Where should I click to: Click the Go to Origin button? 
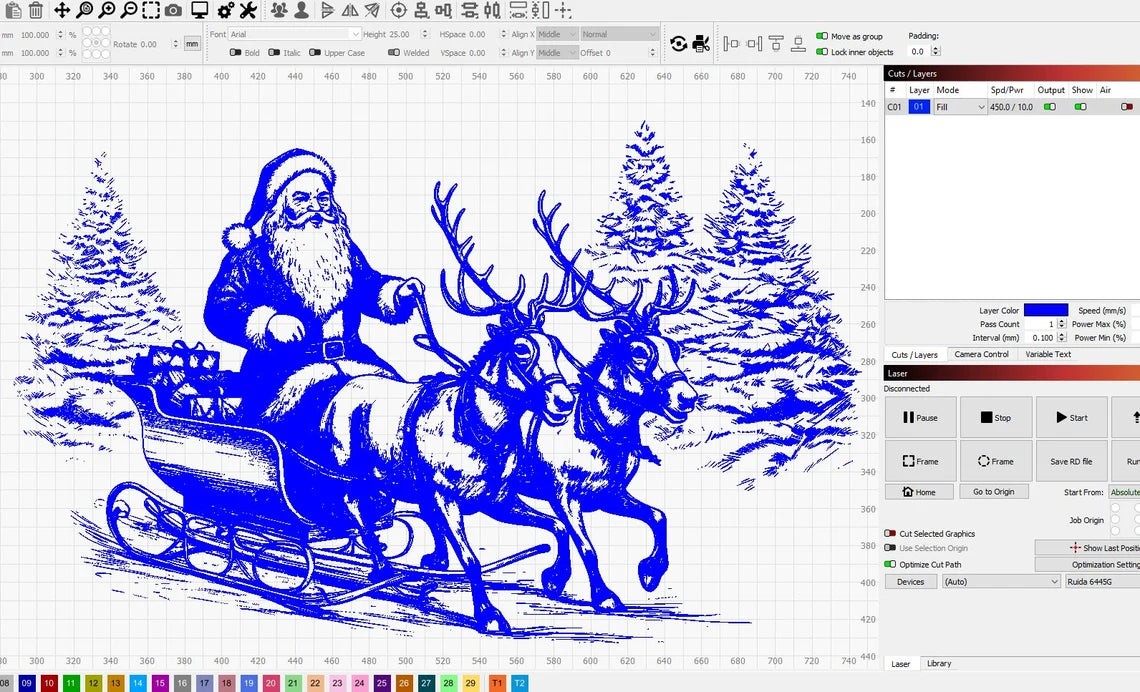coord(993,492)
